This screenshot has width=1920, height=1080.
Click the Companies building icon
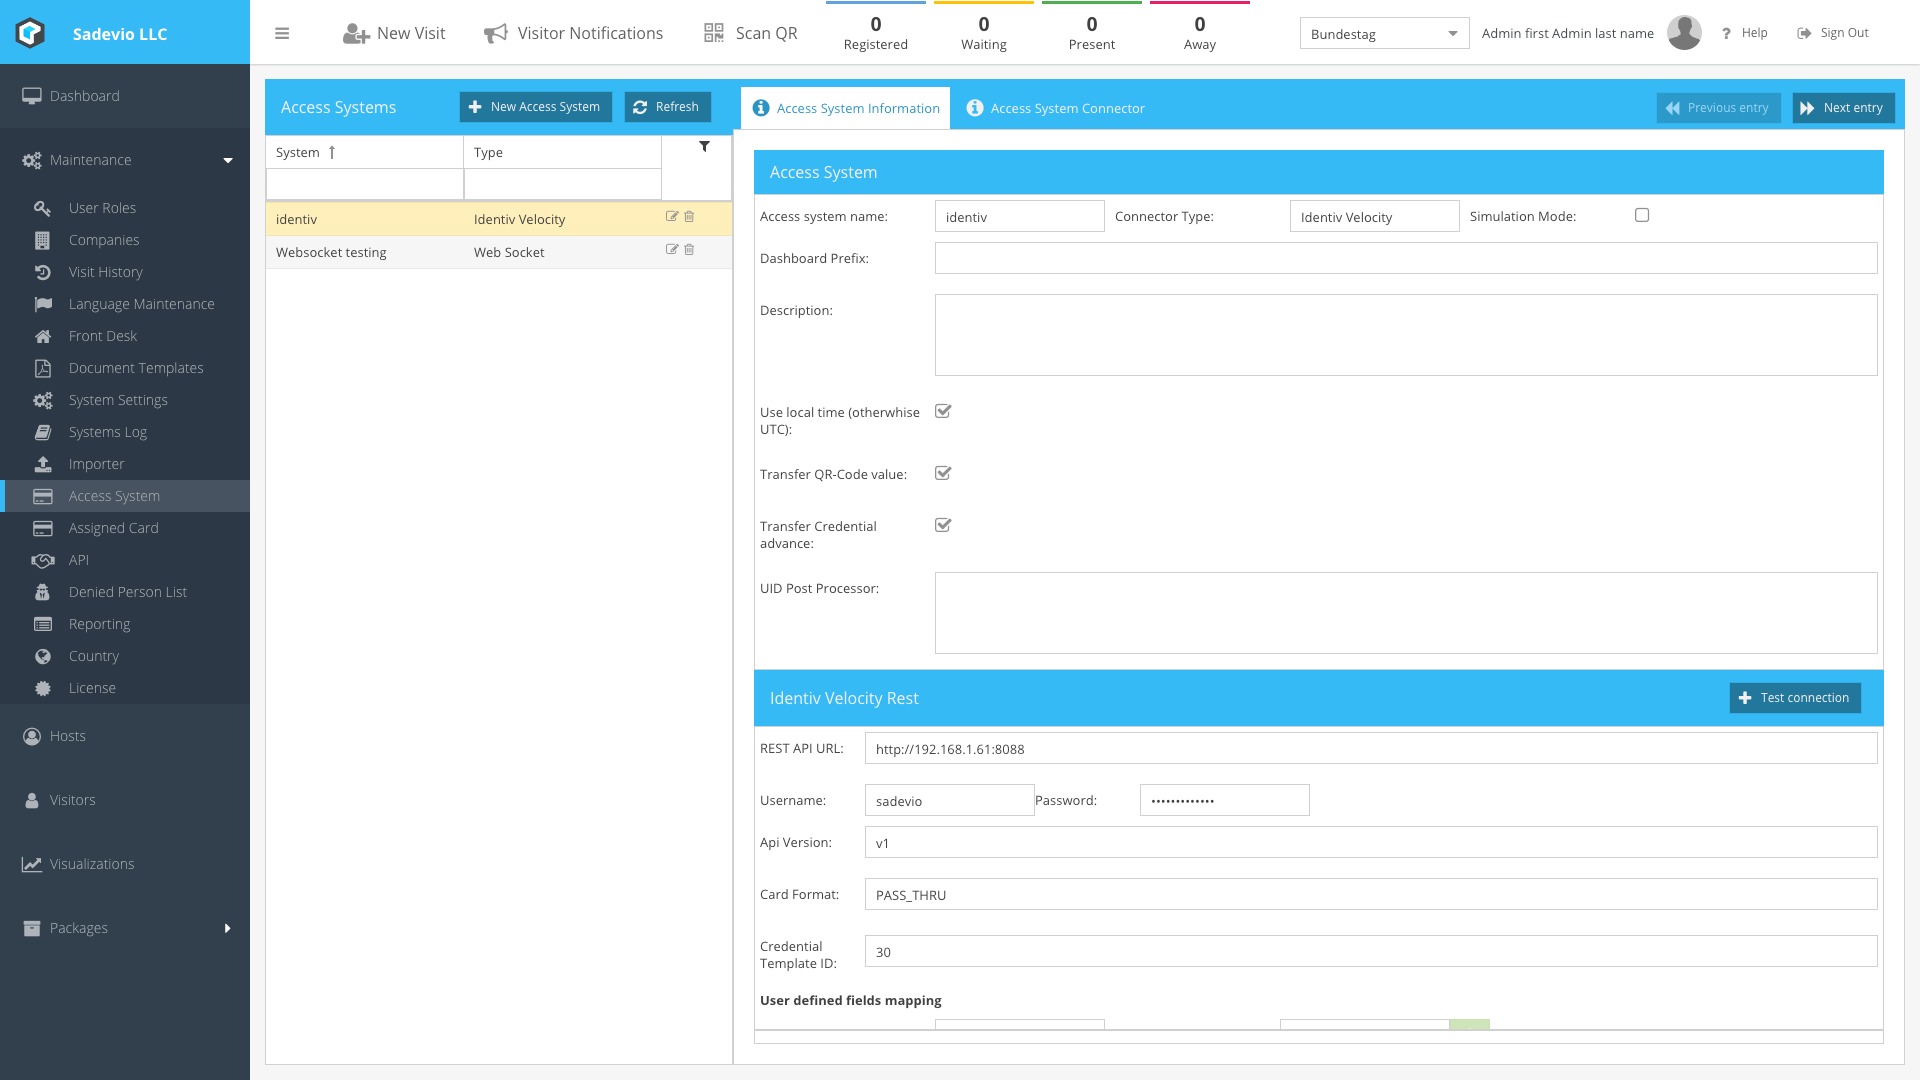(42, 240)
